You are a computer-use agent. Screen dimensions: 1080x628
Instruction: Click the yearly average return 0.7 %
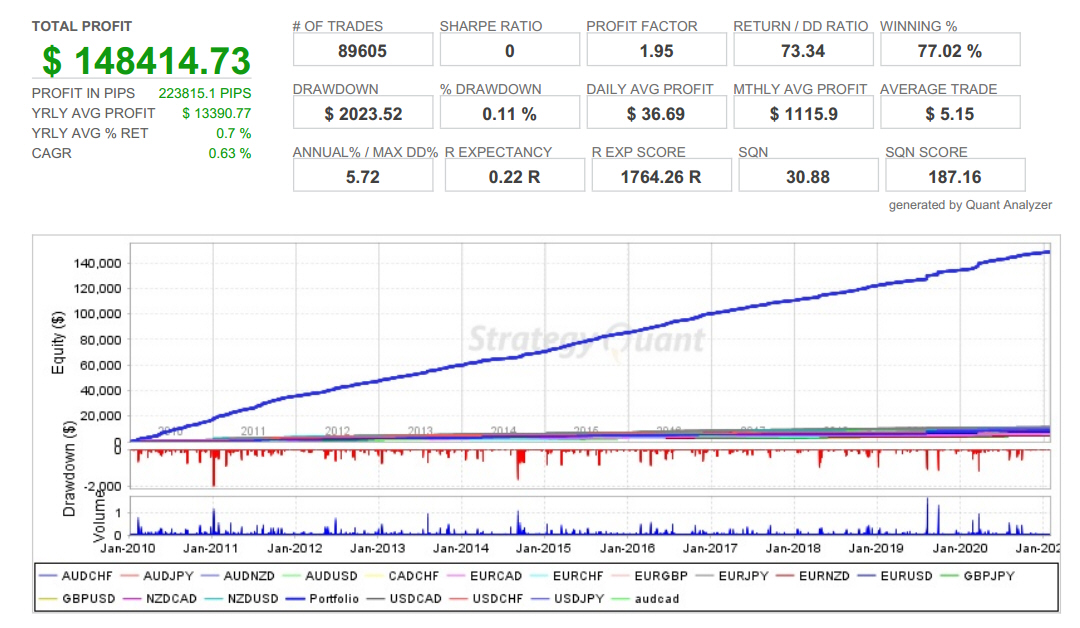click(x=233, y=134)
